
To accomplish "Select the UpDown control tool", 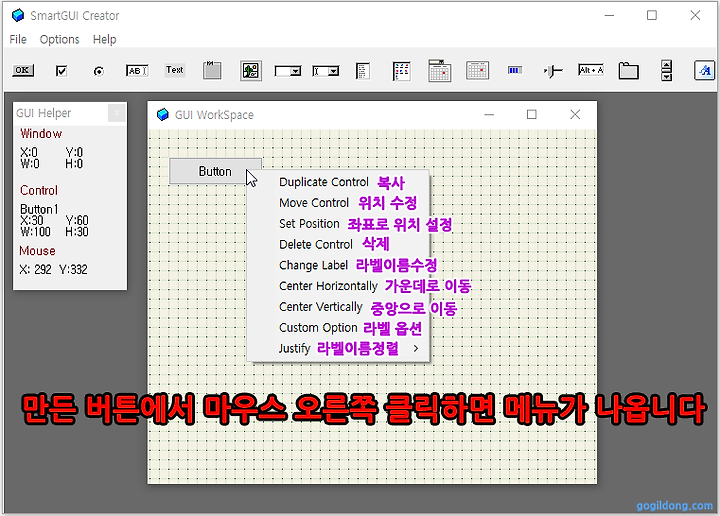I will pyautogui.click(x=666, y=71).
